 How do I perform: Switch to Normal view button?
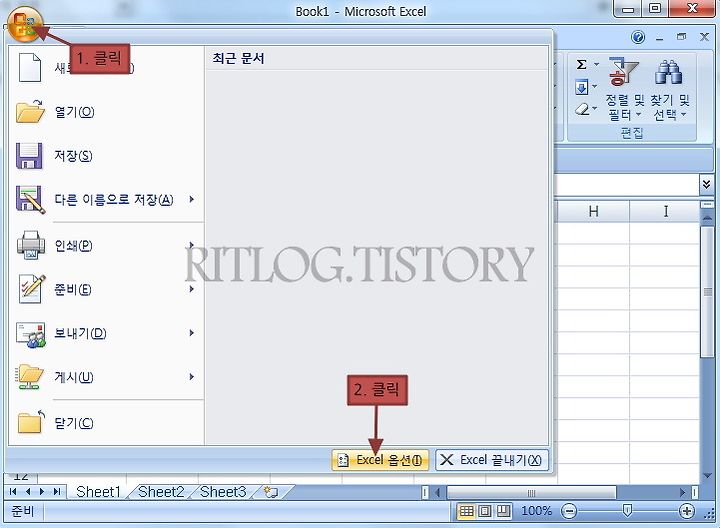pyautogui.click(x=467, y=511)
